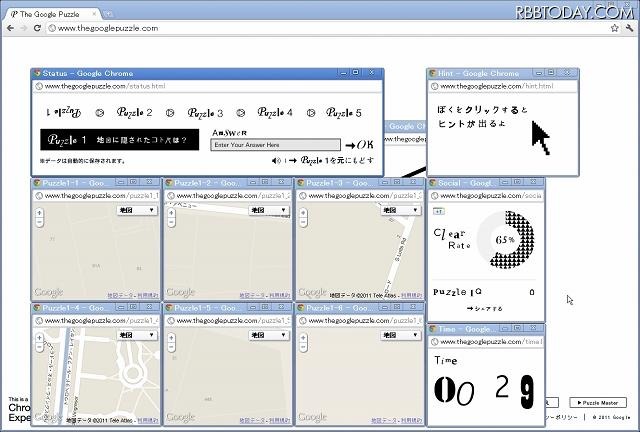Image resolution: width=640 pixels, height=432 pixels.
Task: Click the browser back arrow
Action: pos(10,28)
